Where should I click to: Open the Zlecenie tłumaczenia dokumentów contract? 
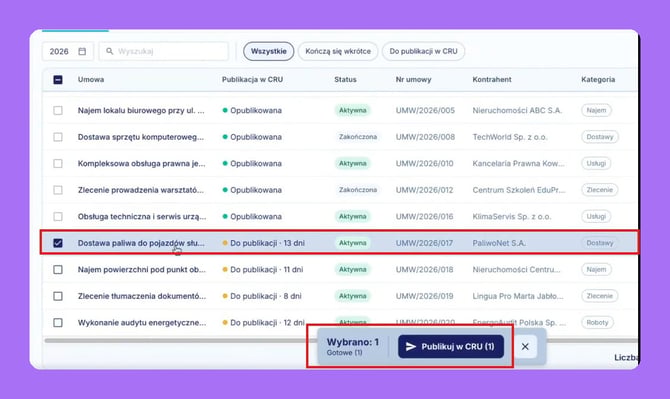point(142,296)
